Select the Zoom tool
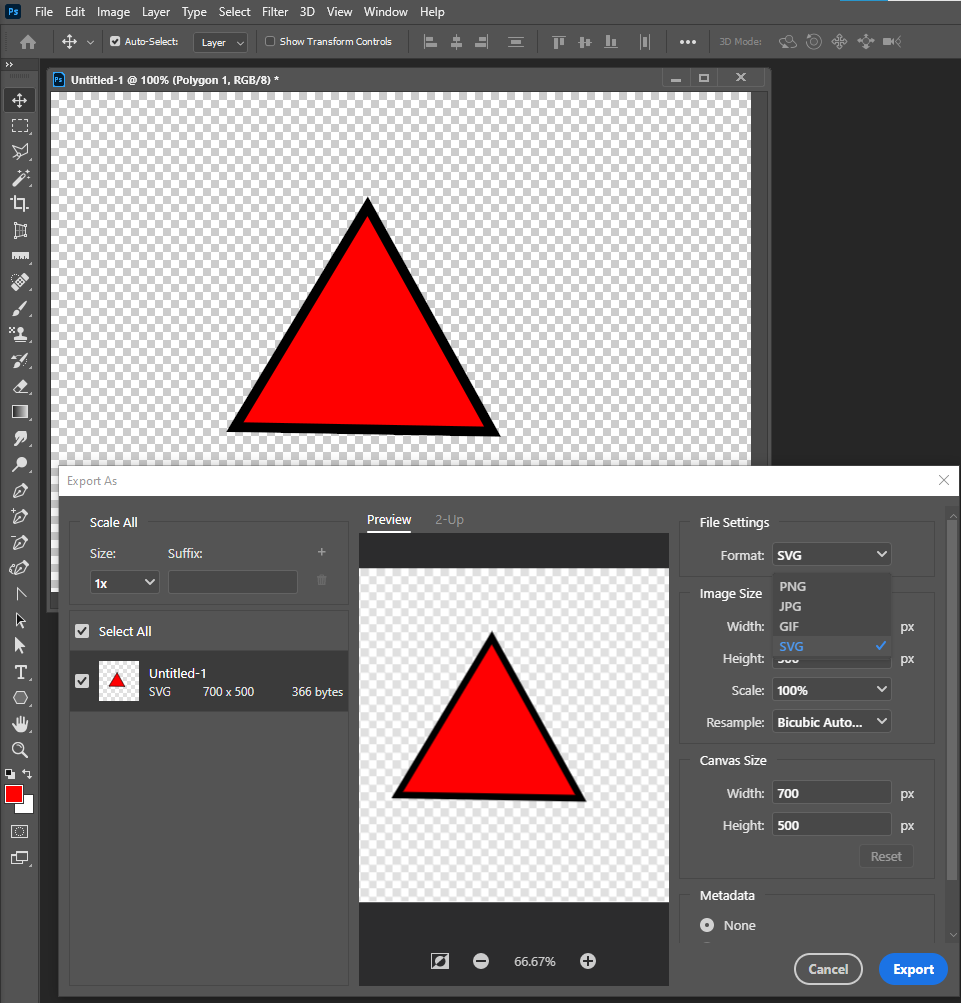961x1003 pixels. [x=20, y=750]
